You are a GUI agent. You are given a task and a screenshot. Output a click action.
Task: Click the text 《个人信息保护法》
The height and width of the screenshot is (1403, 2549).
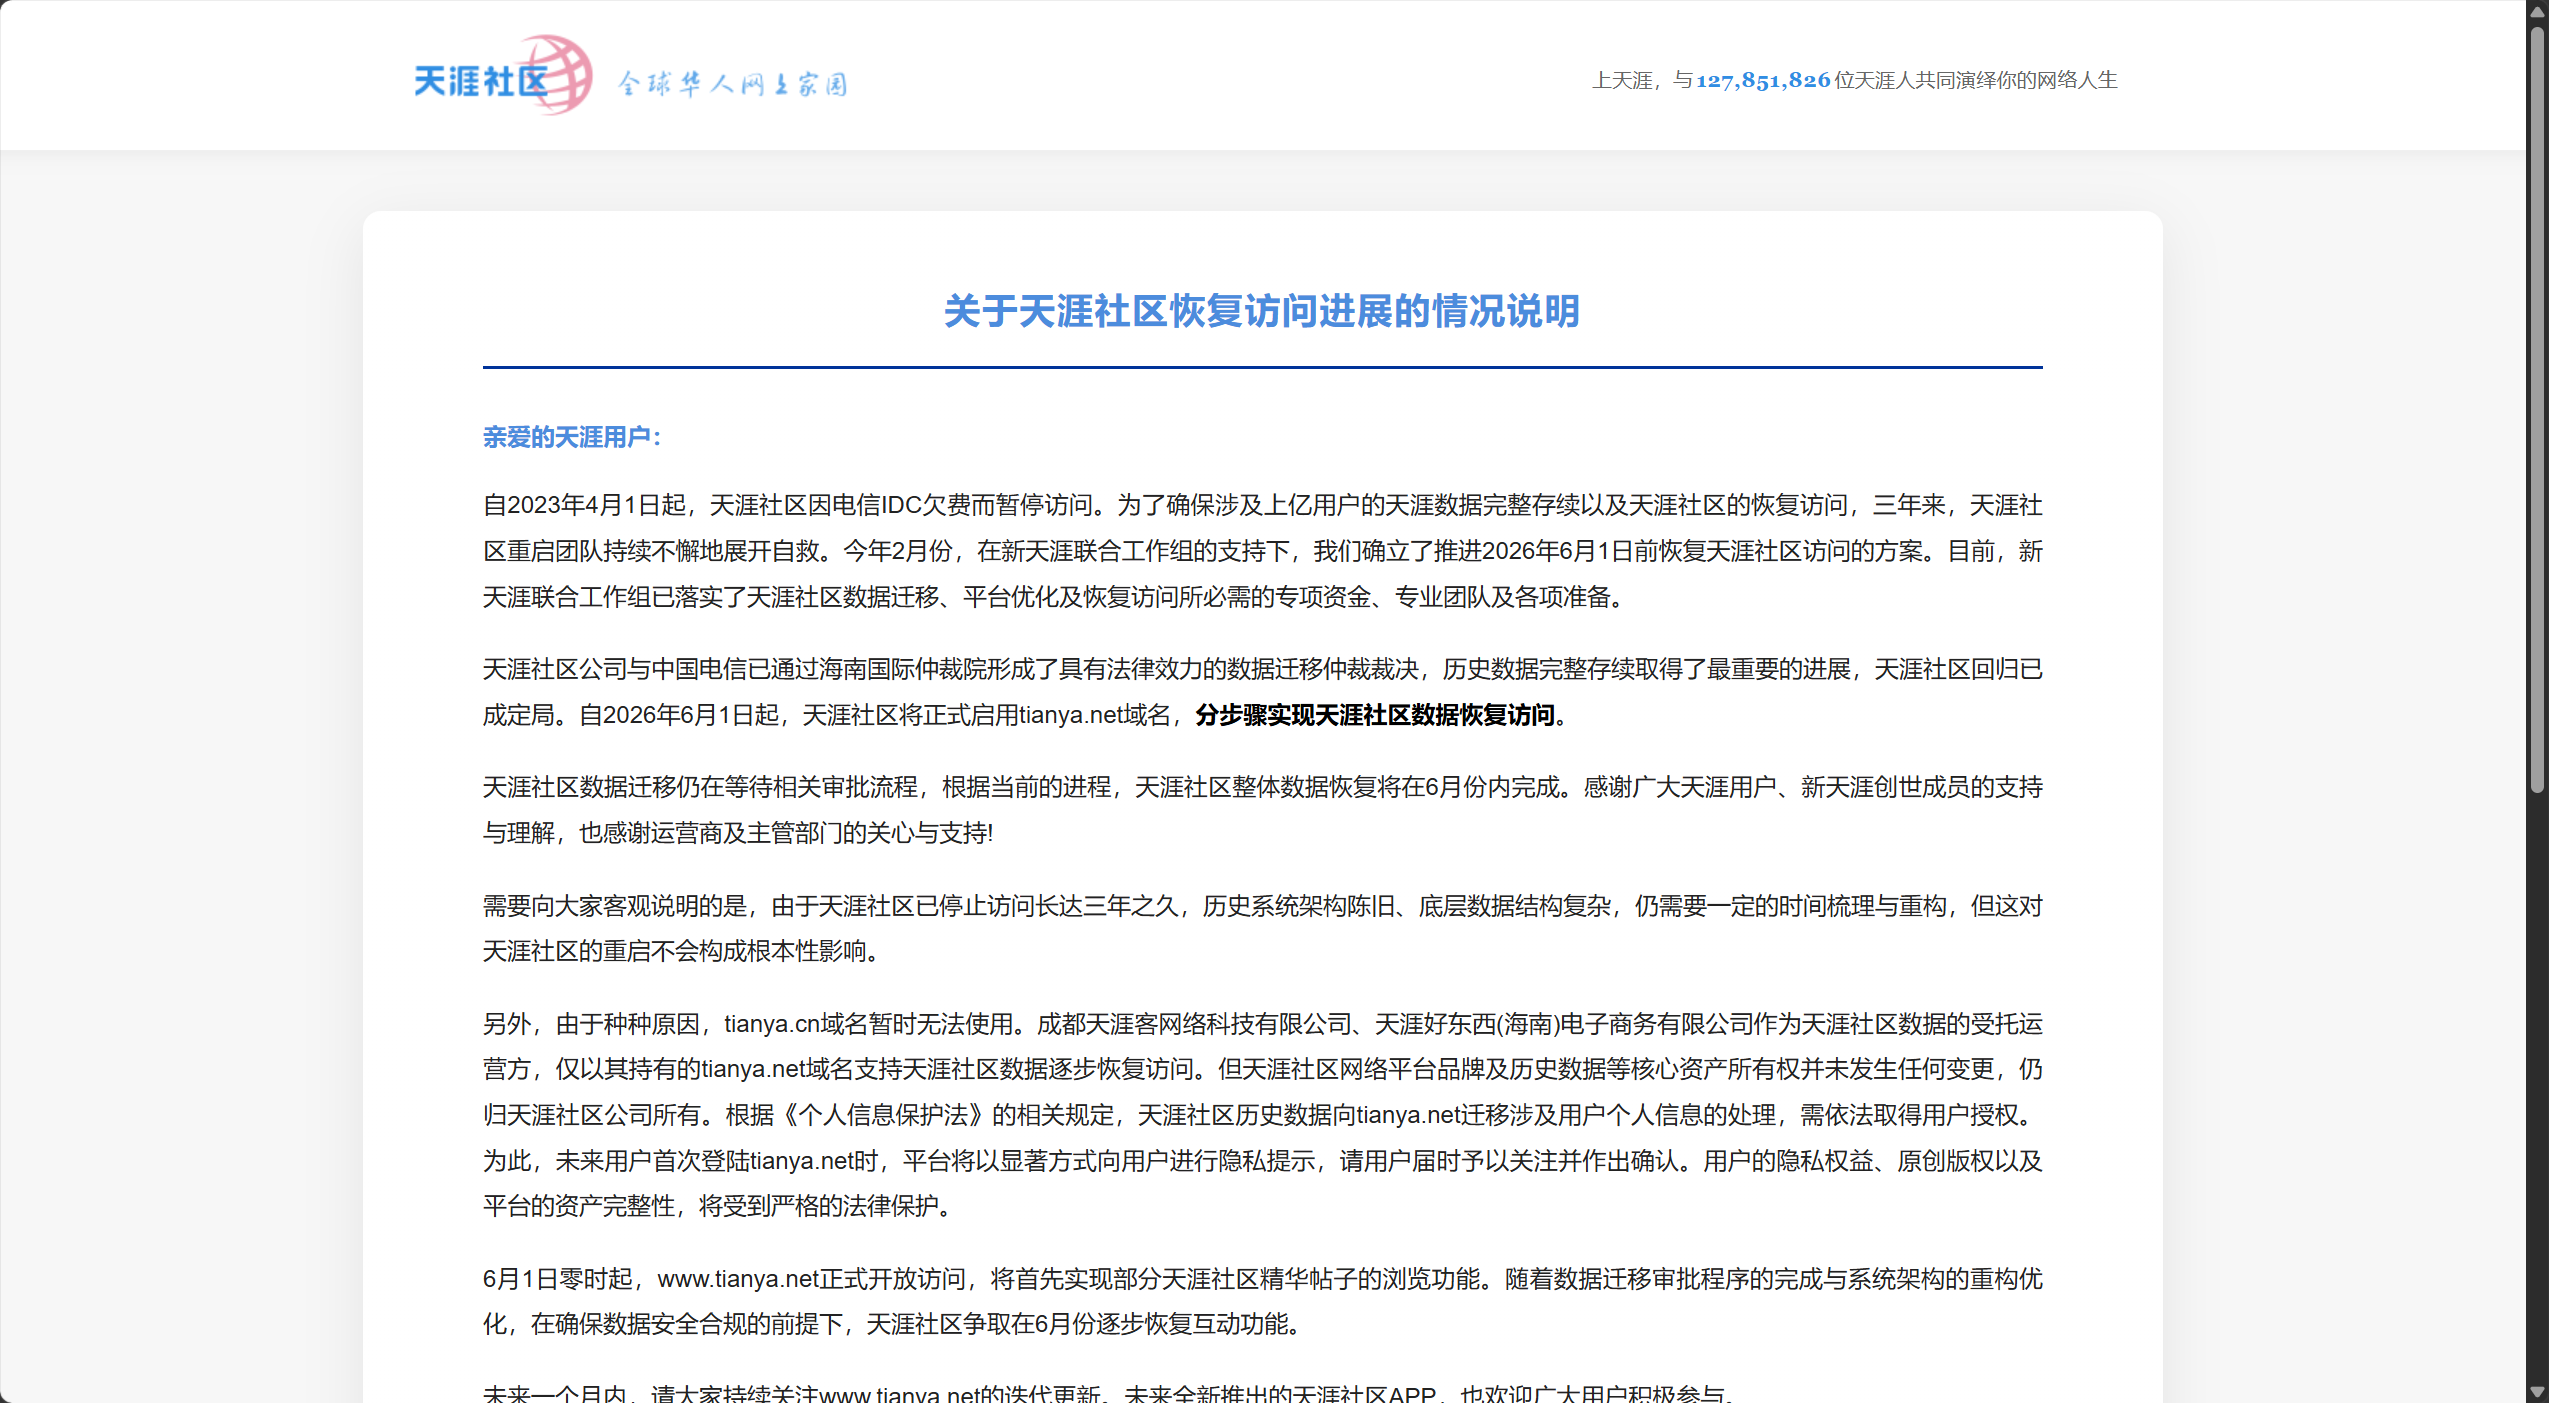pyautogui.click(x=883, y=1115)
